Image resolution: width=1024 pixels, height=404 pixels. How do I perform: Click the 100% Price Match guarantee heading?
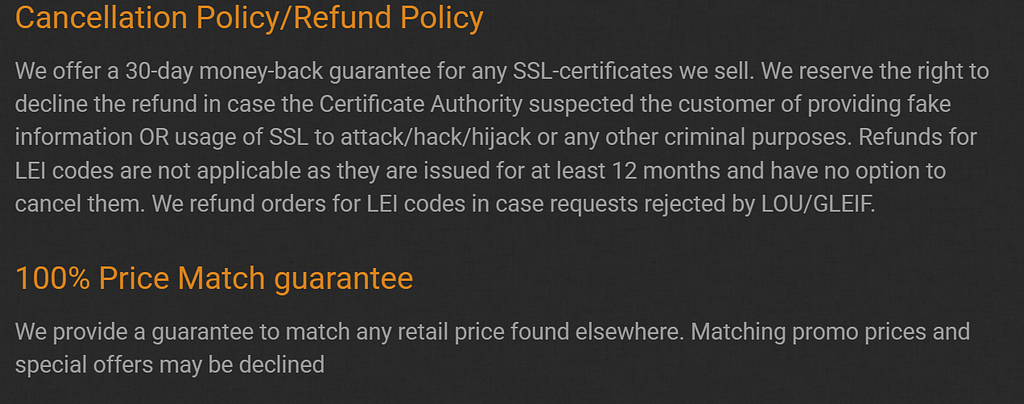click(x=214, y=279)
